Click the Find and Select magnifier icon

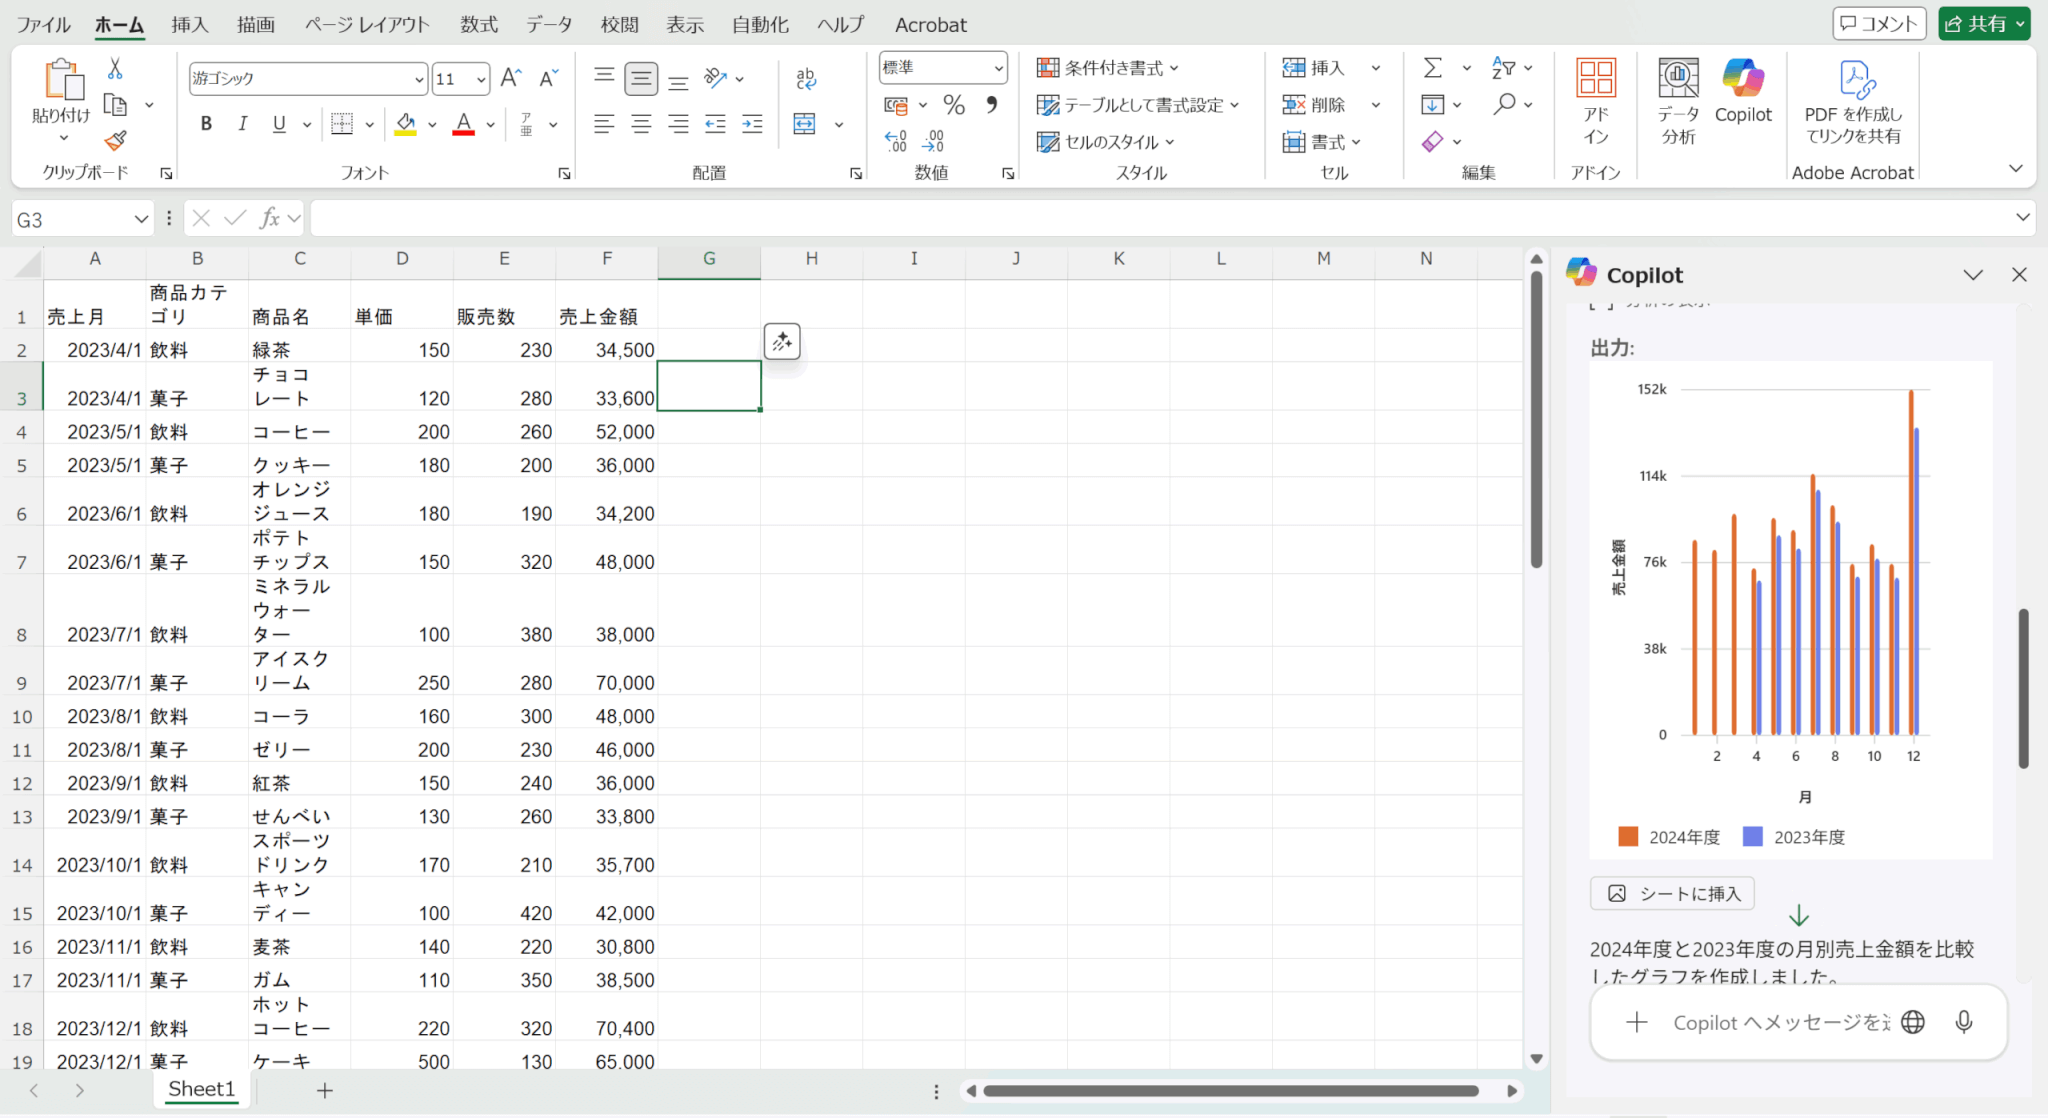1504,104
